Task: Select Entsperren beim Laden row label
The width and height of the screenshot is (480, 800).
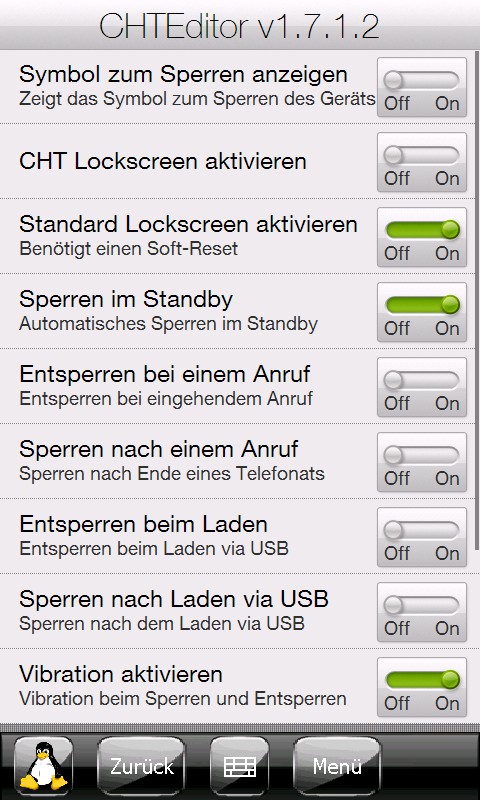Action: tap(143, 524)
